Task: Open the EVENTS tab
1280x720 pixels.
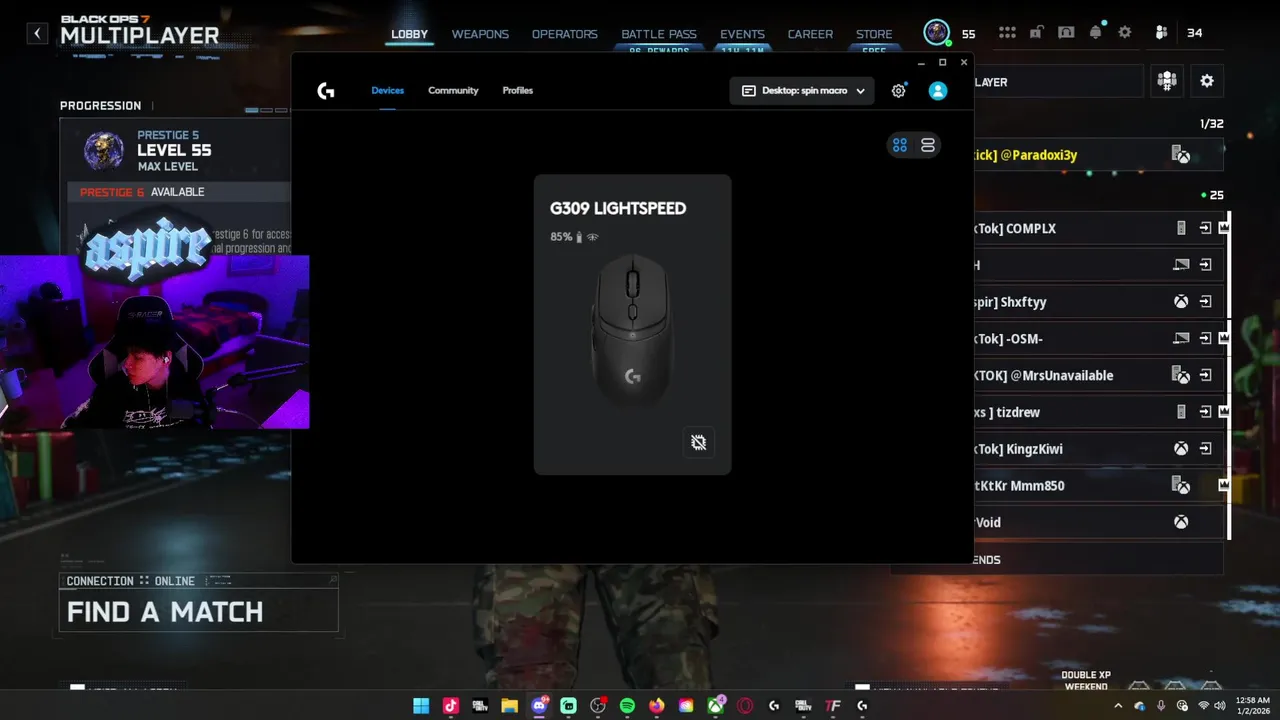Action: point(742,34)
